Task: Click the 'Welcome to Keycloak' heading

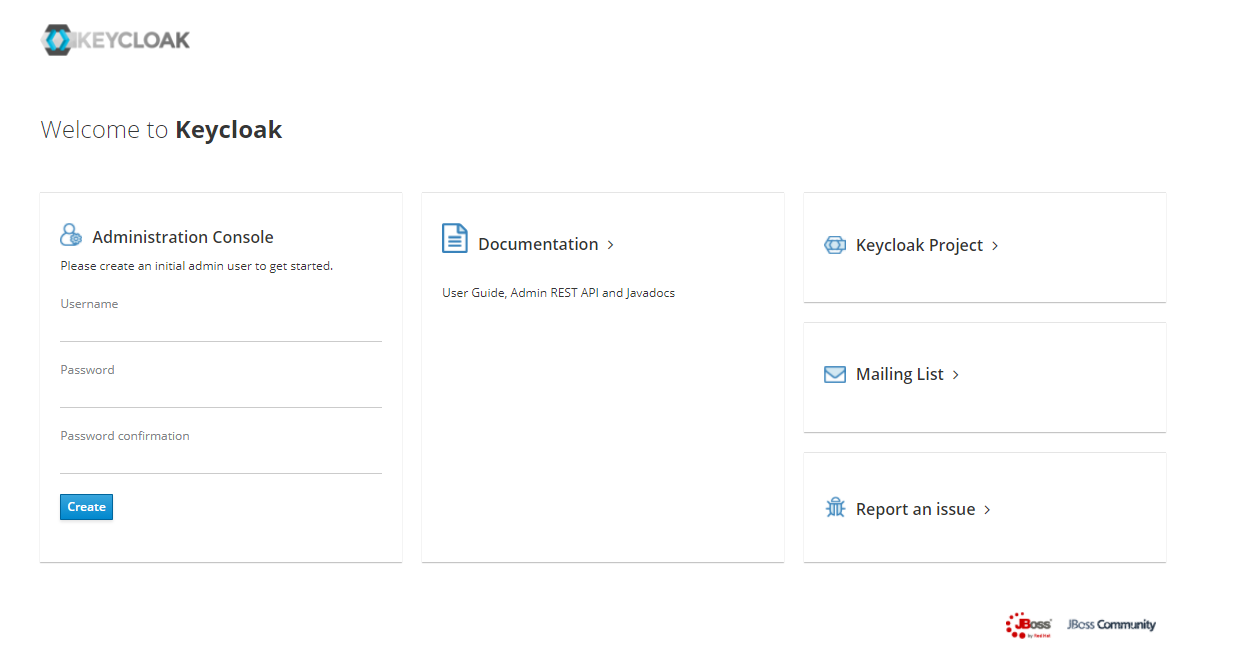Action: pos(161,130)
